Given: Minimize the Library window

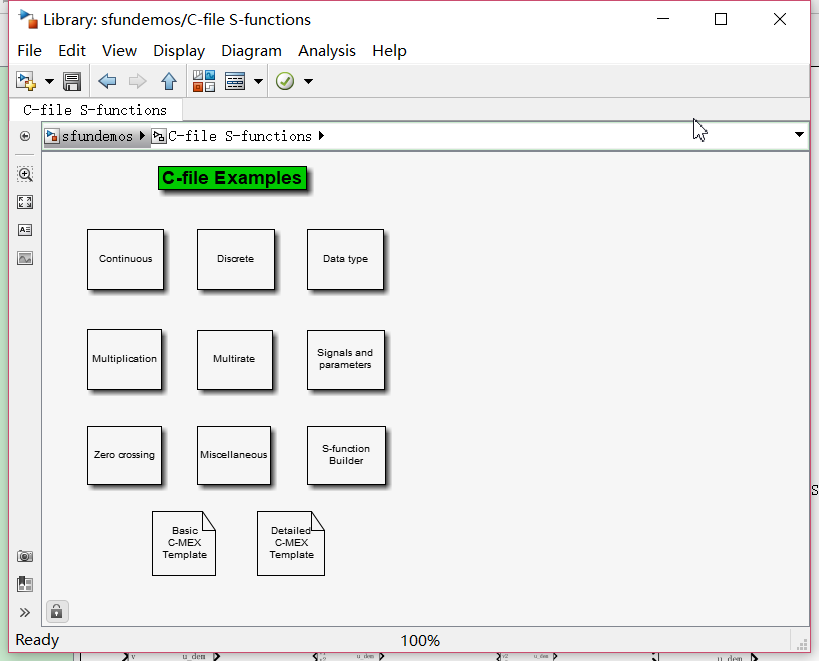Looking at the screenshot, I should pos(663,19).
